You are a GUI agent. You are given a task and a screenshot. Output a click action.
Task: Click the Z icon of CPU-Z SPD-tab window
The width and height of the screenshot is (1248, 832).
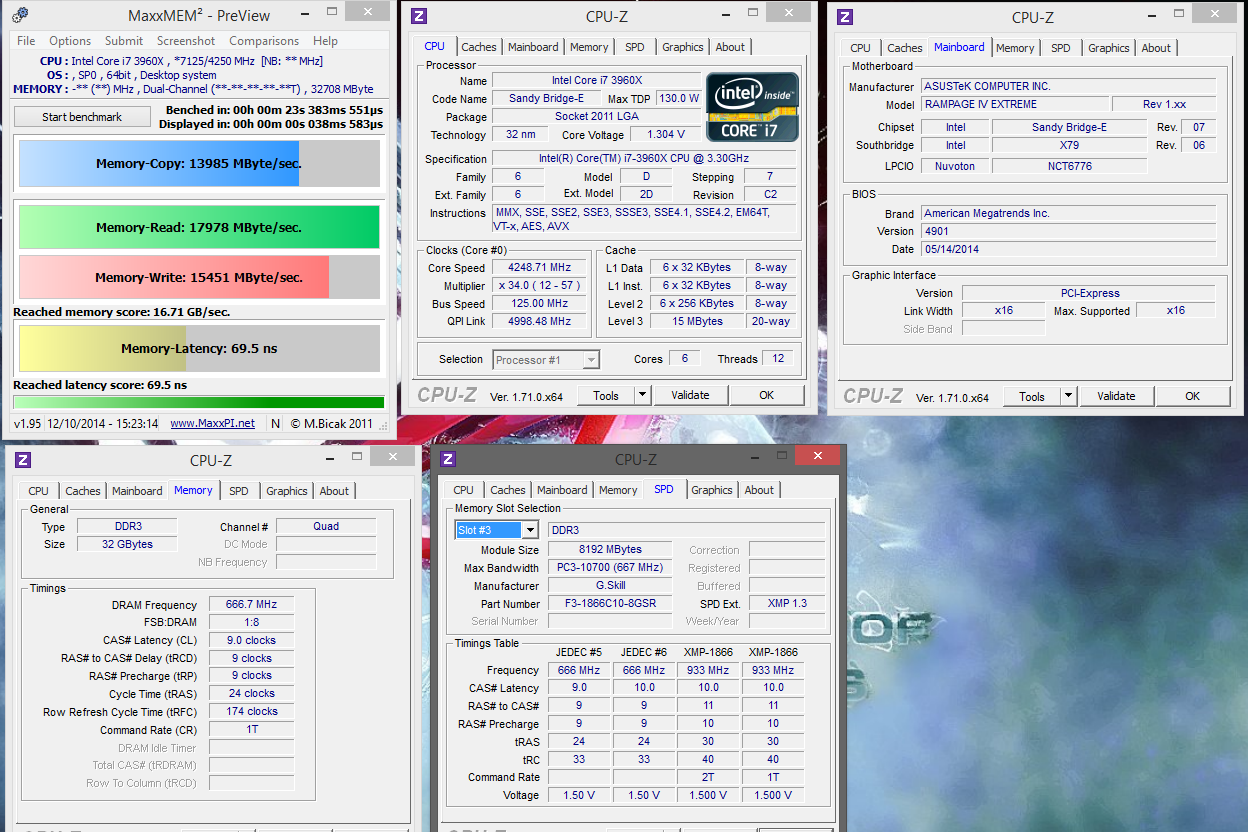tap(448, 459)
